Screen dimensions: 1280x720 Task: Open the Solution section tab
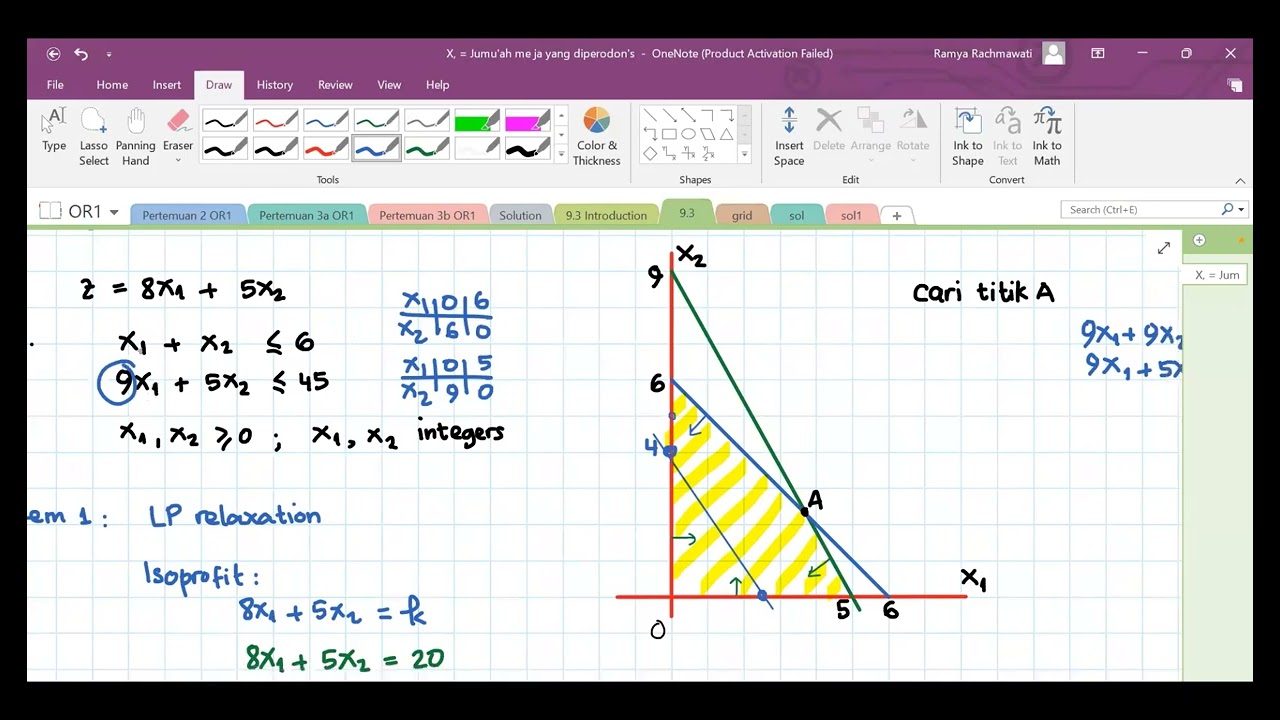click(x=520, y=215)
